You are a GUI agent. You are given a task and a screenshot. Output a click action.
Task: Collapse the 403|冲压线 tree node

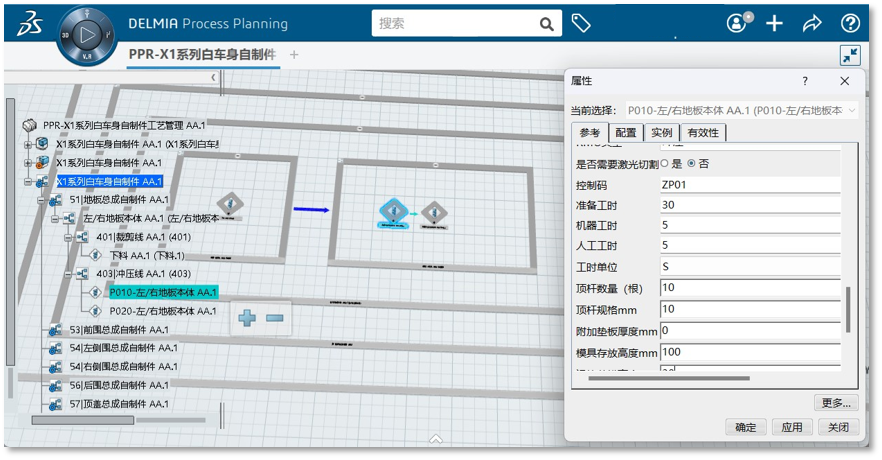click(x=69, y=274)
